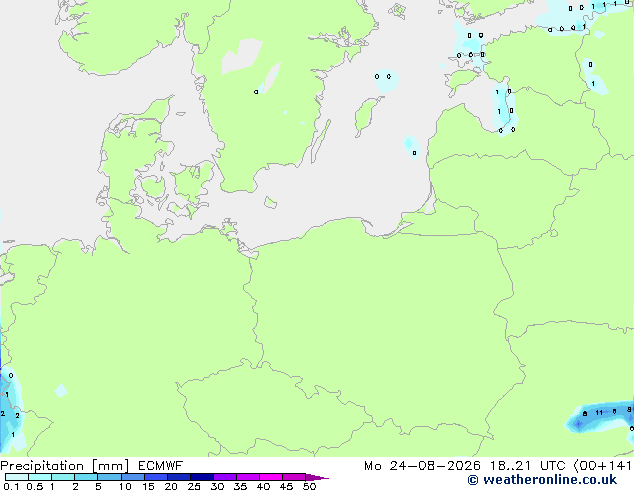
Task: Click the '50' legend scale label
Action: [309, 486]
